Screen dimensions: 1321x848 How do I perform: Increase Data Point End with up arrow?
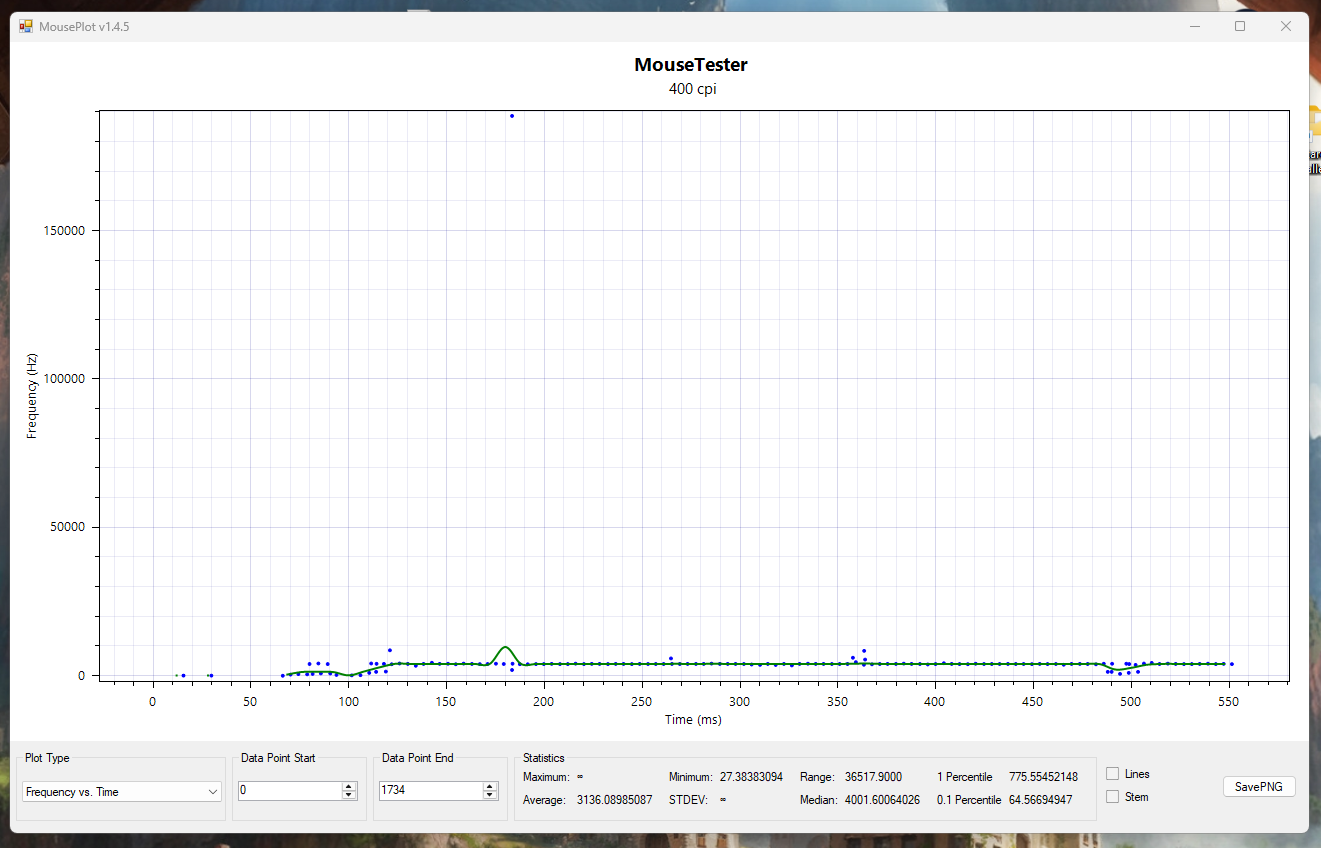(490, 786)
